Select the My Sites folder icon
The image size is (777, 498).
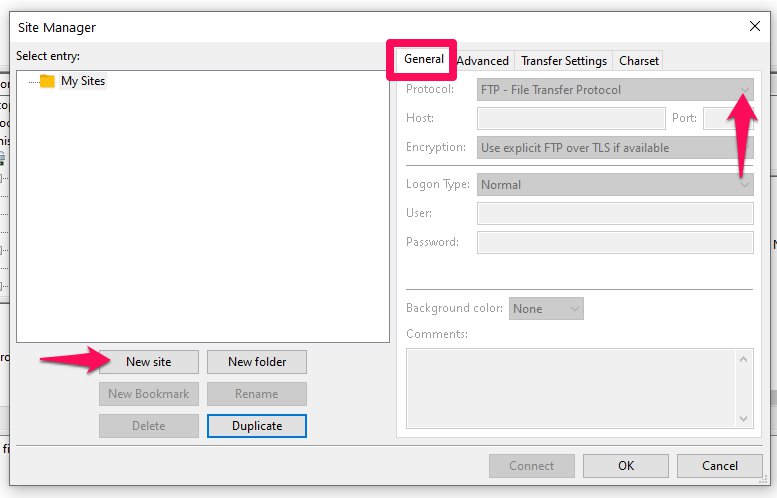click(x=47, y=81)
